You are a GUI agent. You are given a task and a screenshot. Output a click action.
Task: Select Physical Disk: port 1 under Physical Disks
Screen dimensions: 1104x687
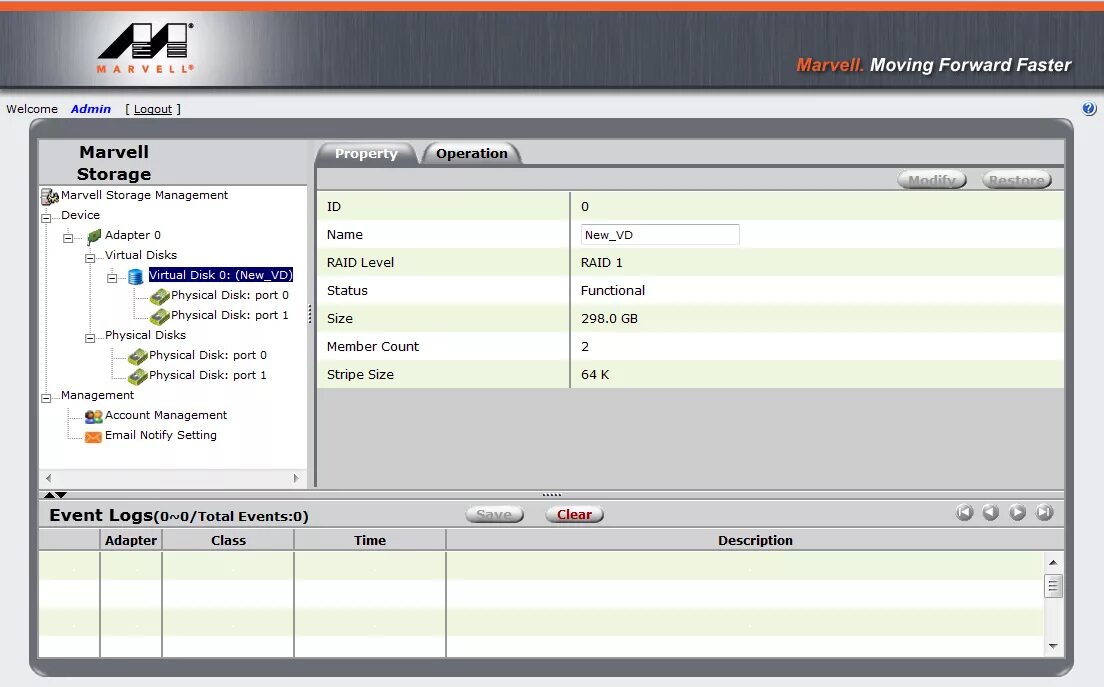(208, 375)
